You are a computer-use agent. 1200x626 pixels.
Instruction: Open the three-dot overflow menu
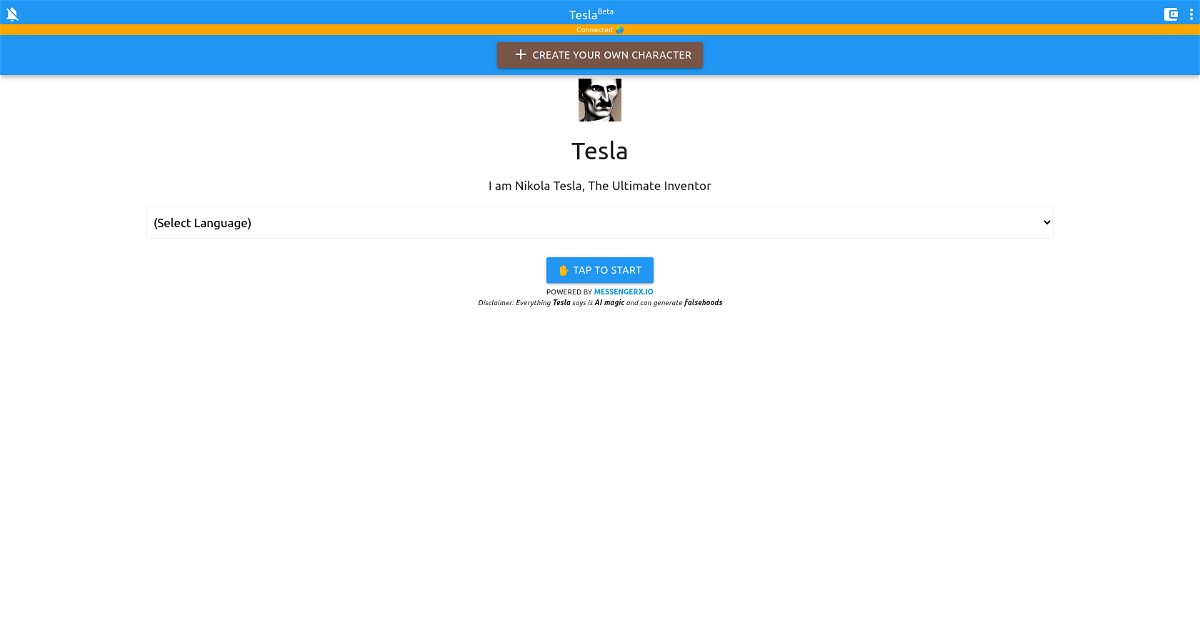pos(1191,14)
